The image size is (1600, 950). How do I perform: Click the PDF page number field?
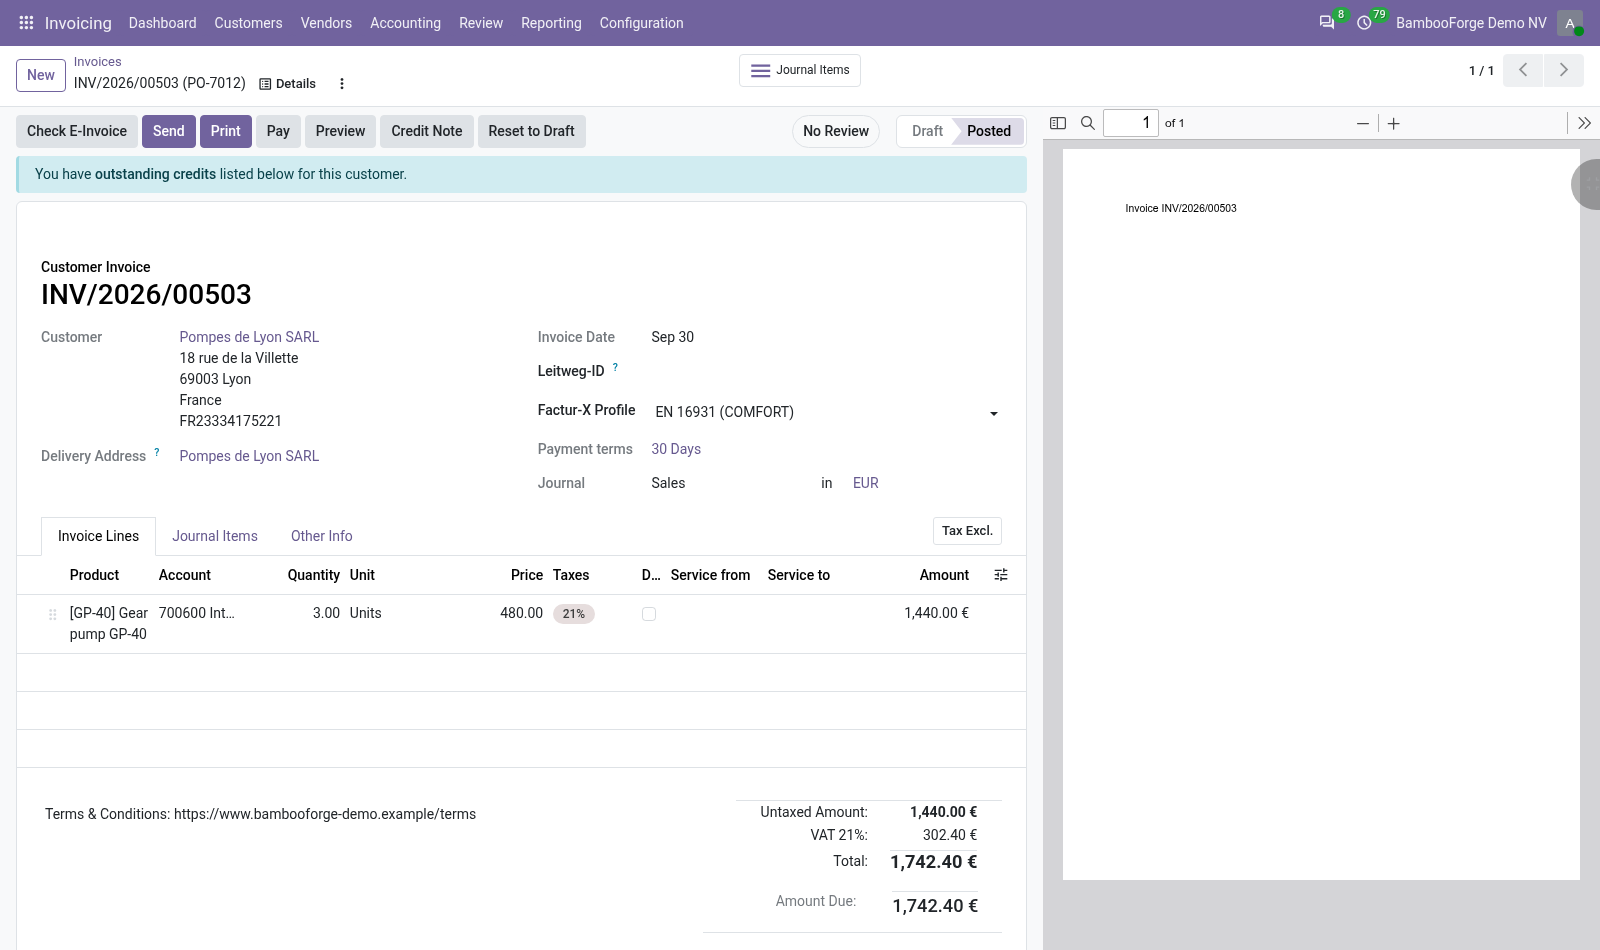click(x=1131, y=123)
